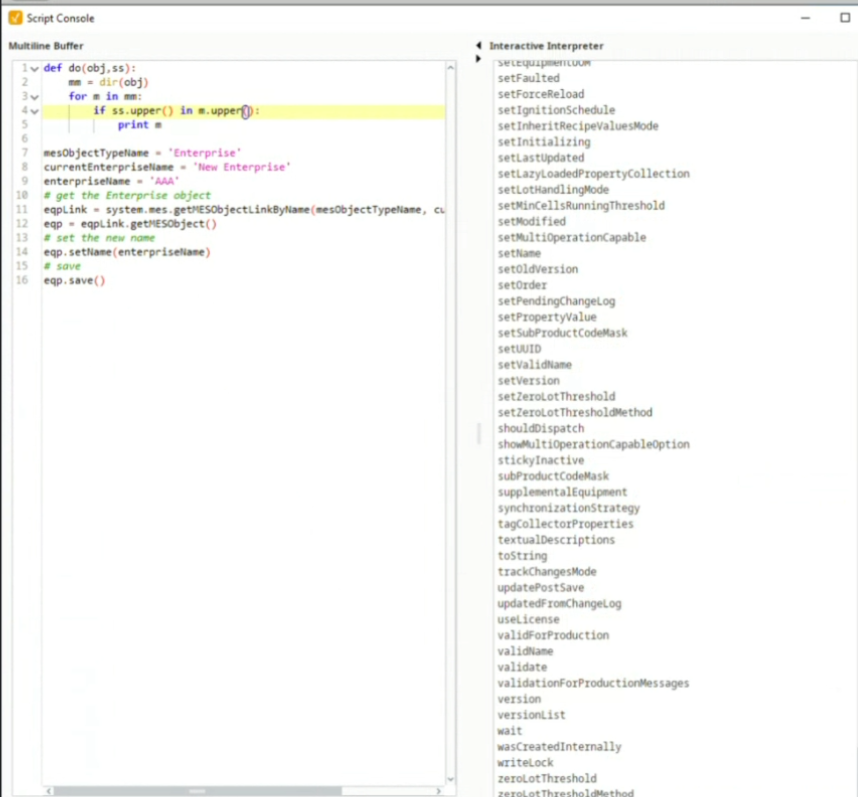Collapse the 'def do(obj,ss)' code fold
Screen dimensions: 858x797
(x=34, y=68)
